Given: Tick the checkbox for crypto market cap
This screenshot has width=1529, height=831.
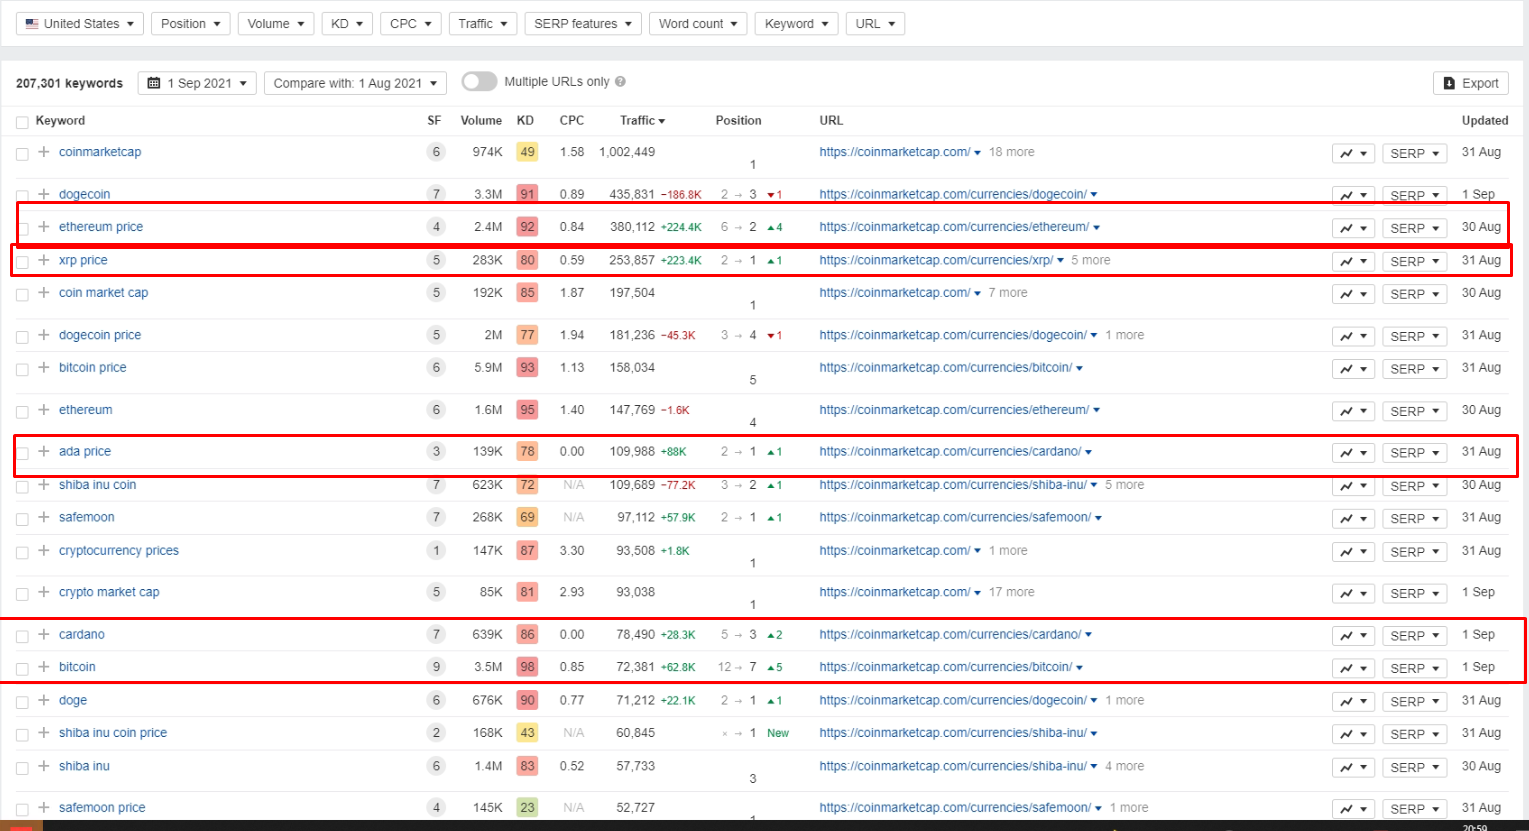Looking at the screenshot, I should (22, 594).
